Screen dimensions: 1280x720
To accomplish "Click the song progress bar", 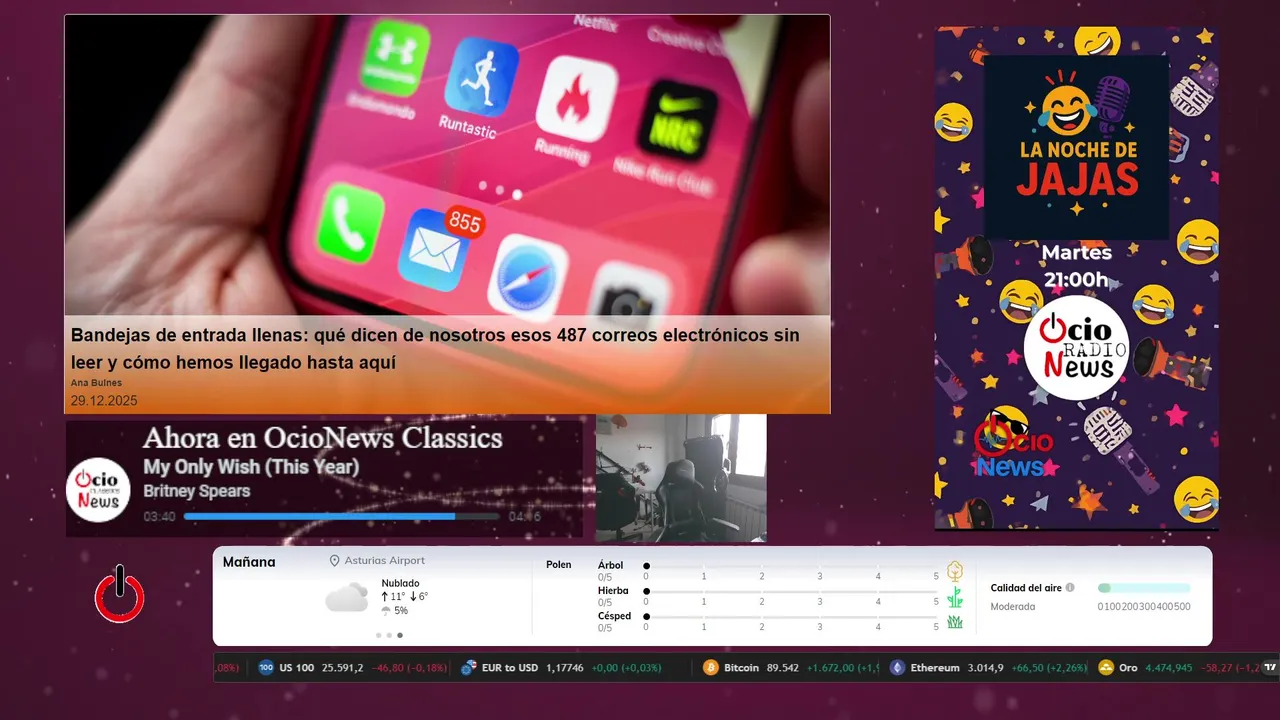I will [x=341, y=517].
